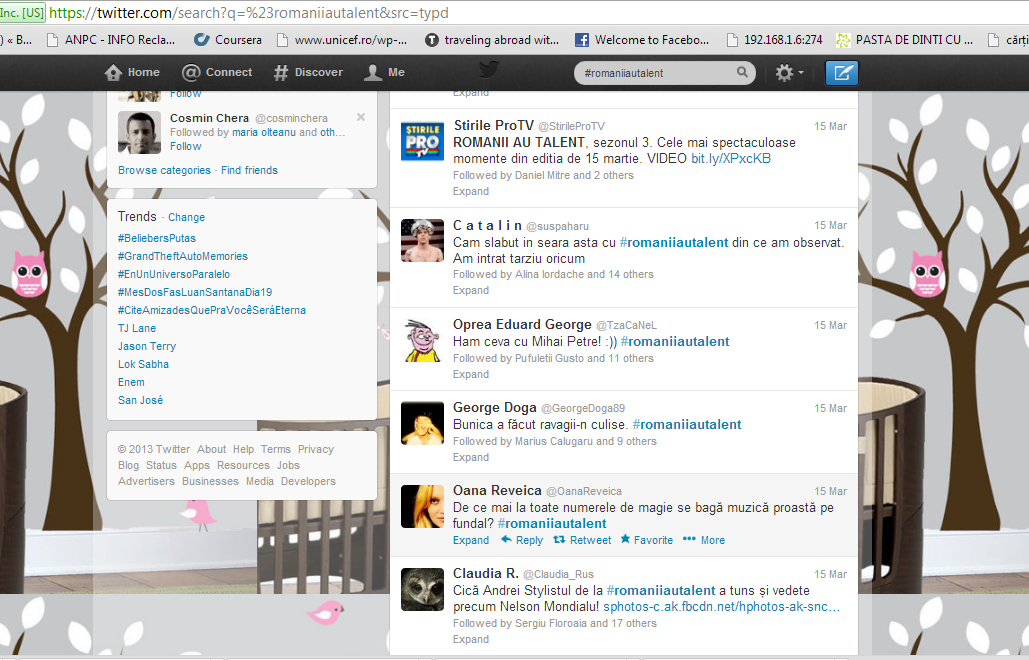1029x660 pixels.
Task: Open the www.unicef.ro bookmark
Action: tap(342, 40)
